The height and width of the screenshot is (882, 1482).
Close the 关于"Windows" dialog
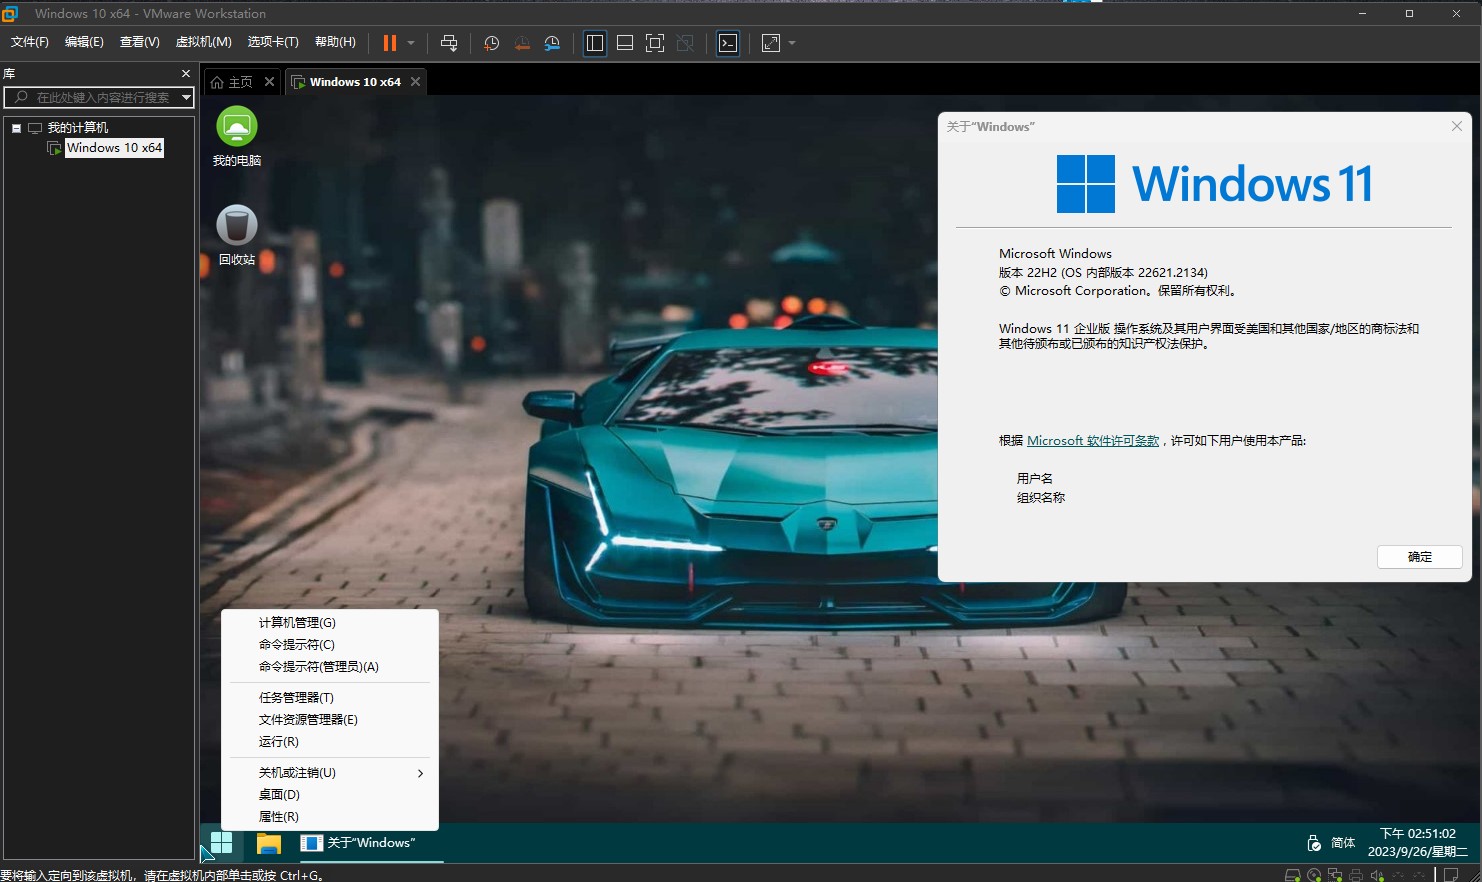(x=1457, y=126)
